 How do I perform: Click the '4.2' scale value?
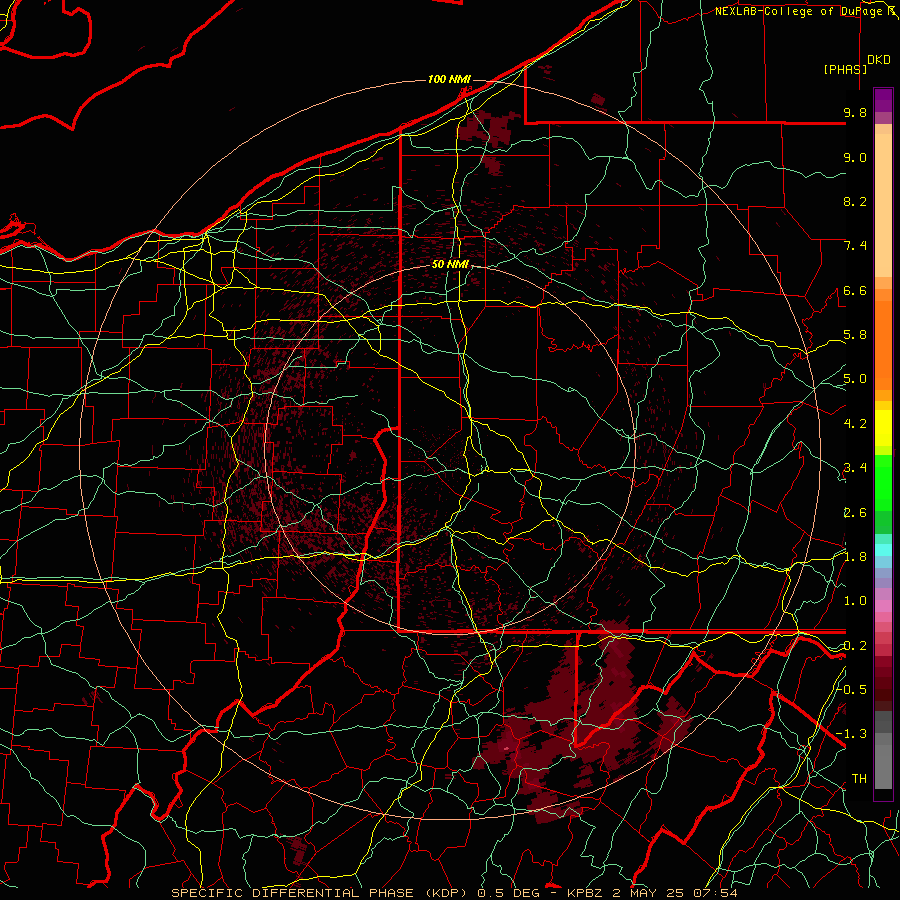[x=855, y=424]
